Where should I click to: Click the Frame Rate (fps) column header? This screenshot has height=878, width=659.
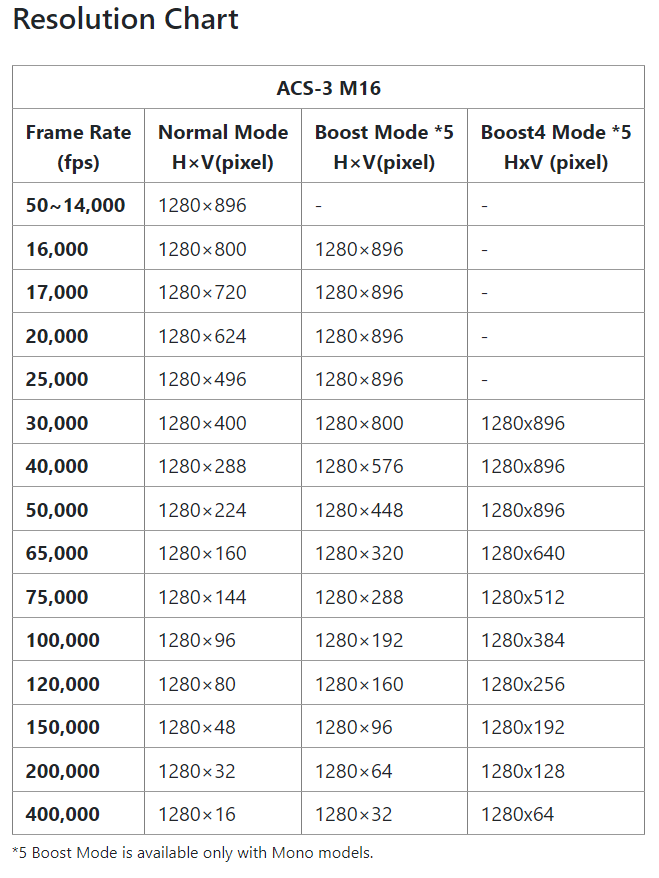tap(78, 146)
